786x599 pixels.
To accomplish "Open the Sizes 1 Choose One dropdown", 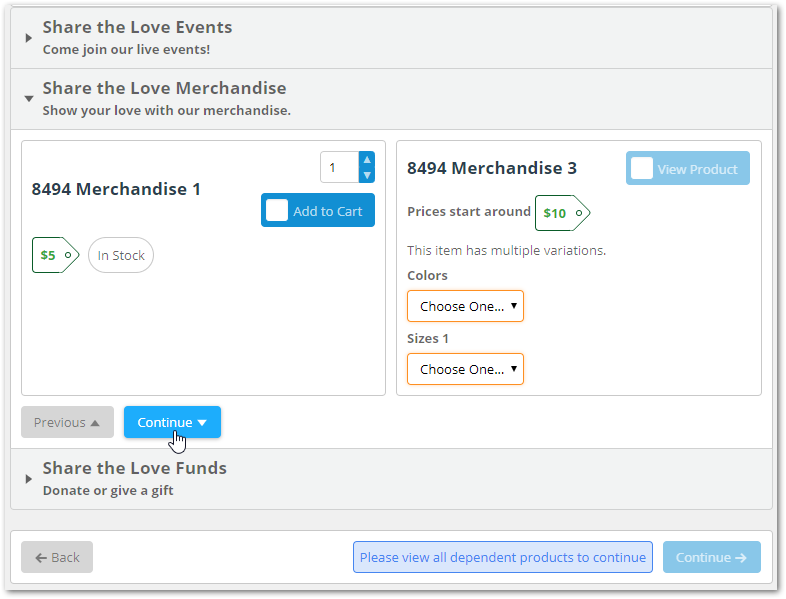I will (x=465, y=369).
